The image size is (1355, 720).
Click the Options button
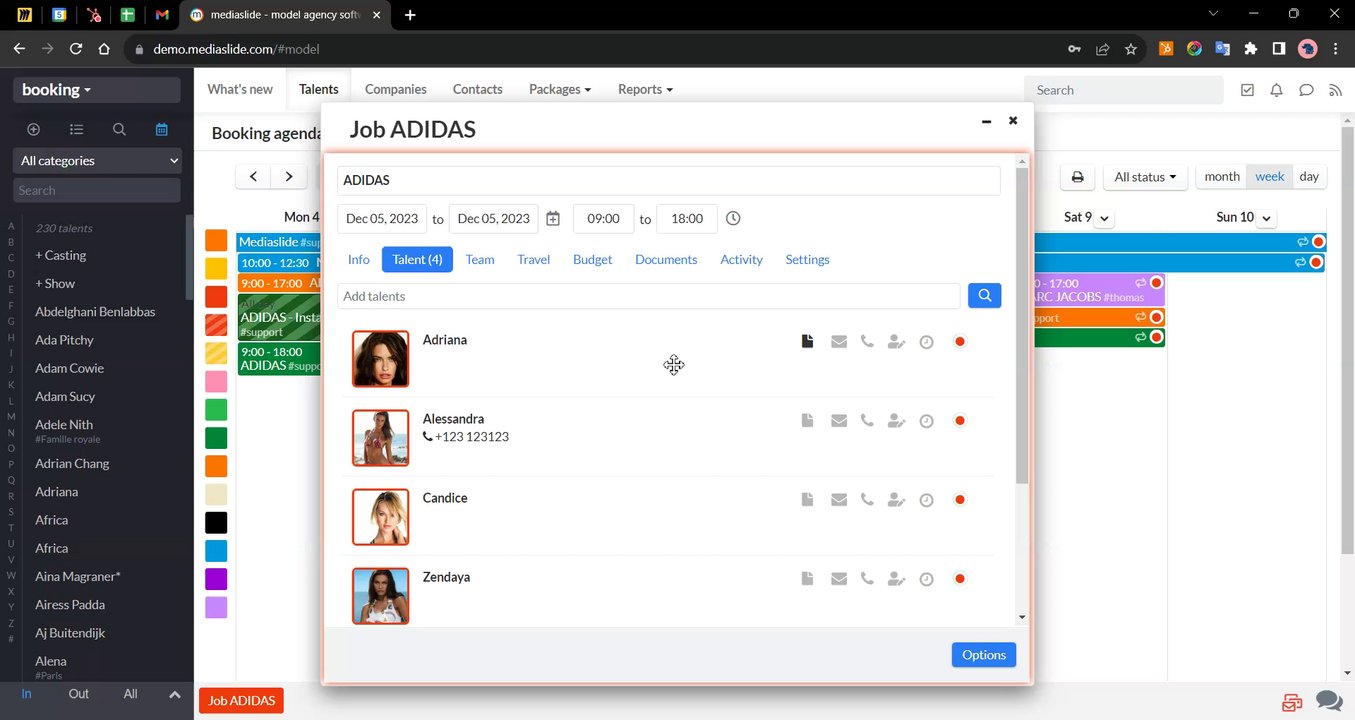point(984,655)
